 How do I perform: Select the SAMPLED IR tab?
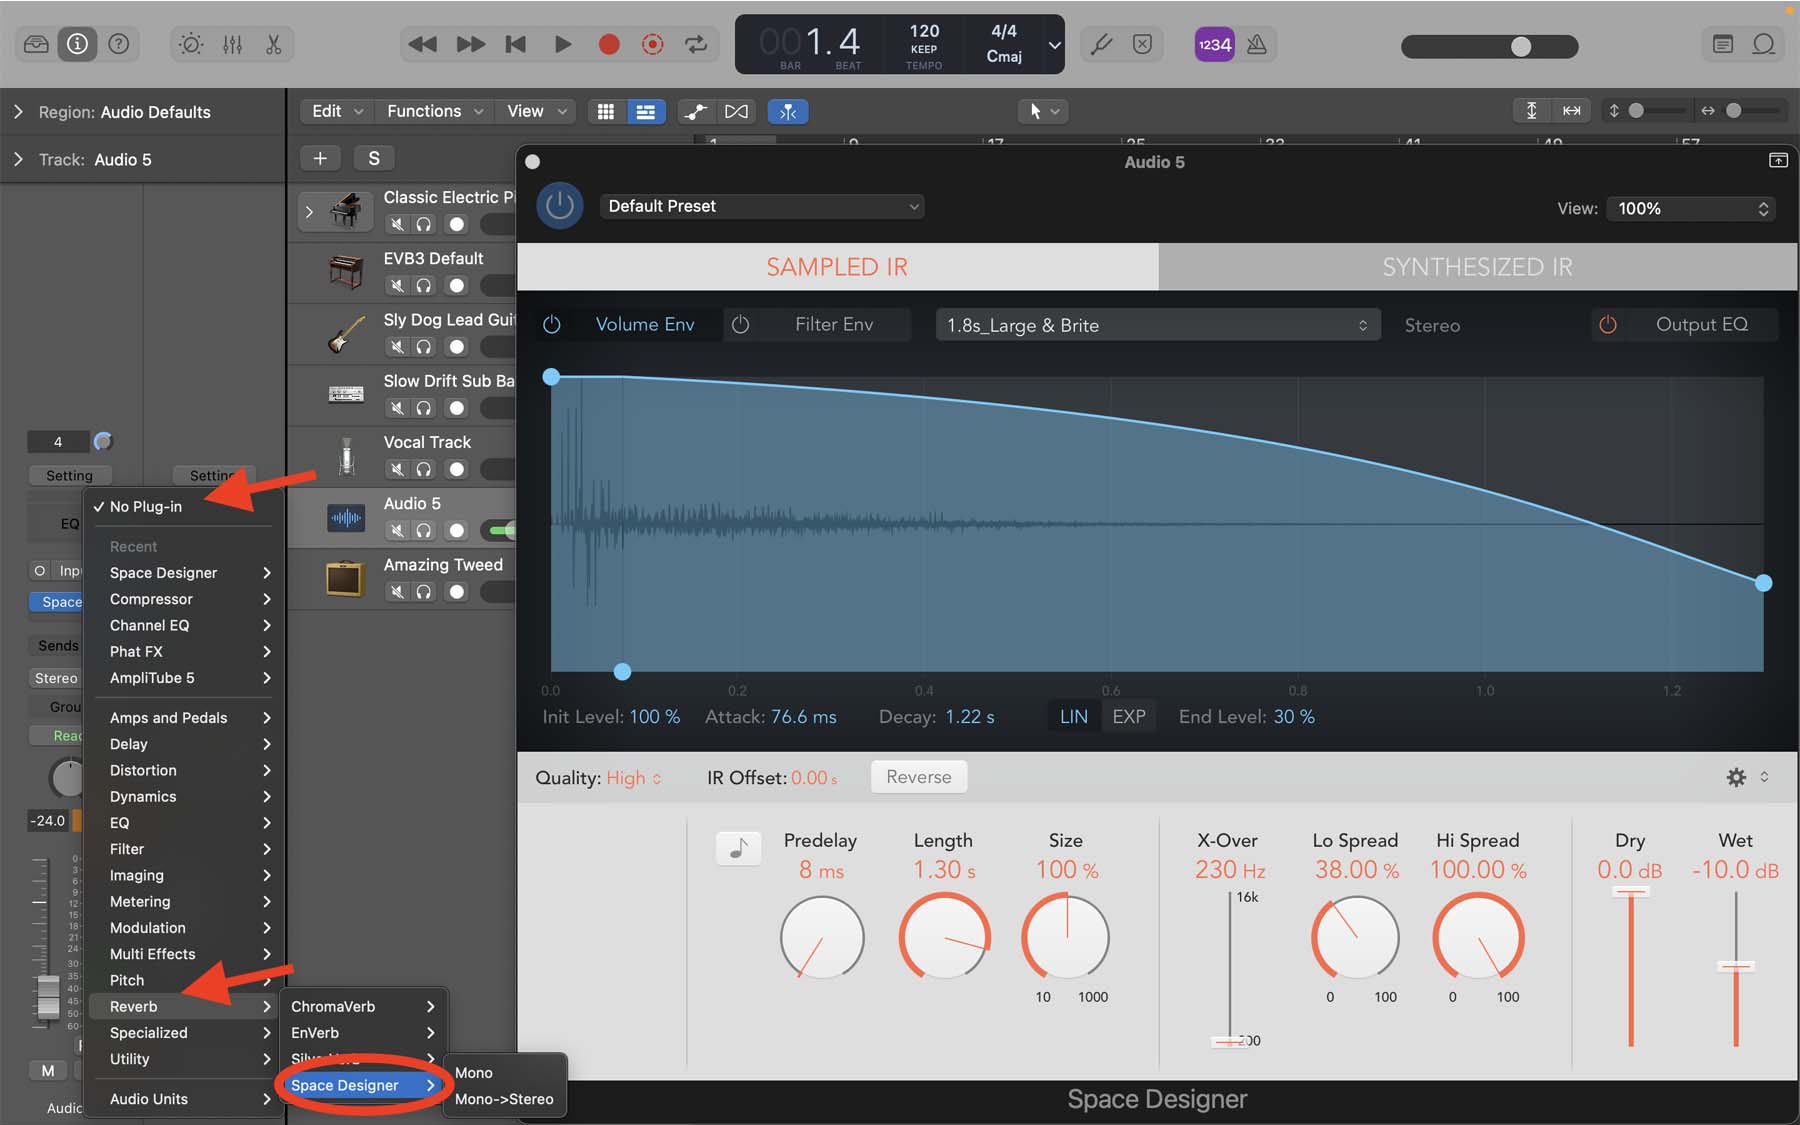(x=838, y=267)
